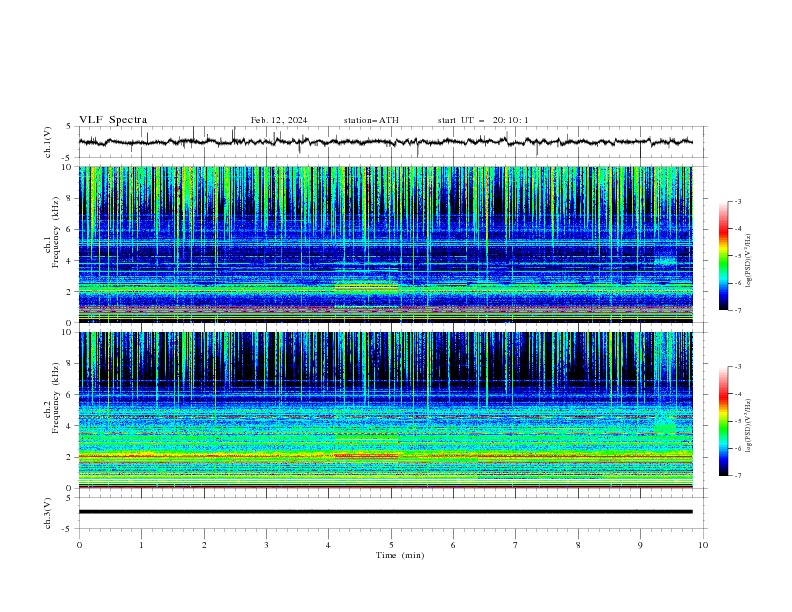Click the ch.1 spectrogram panel
Image resolution: width=792 pixels, height=612 pixels.
385,244
